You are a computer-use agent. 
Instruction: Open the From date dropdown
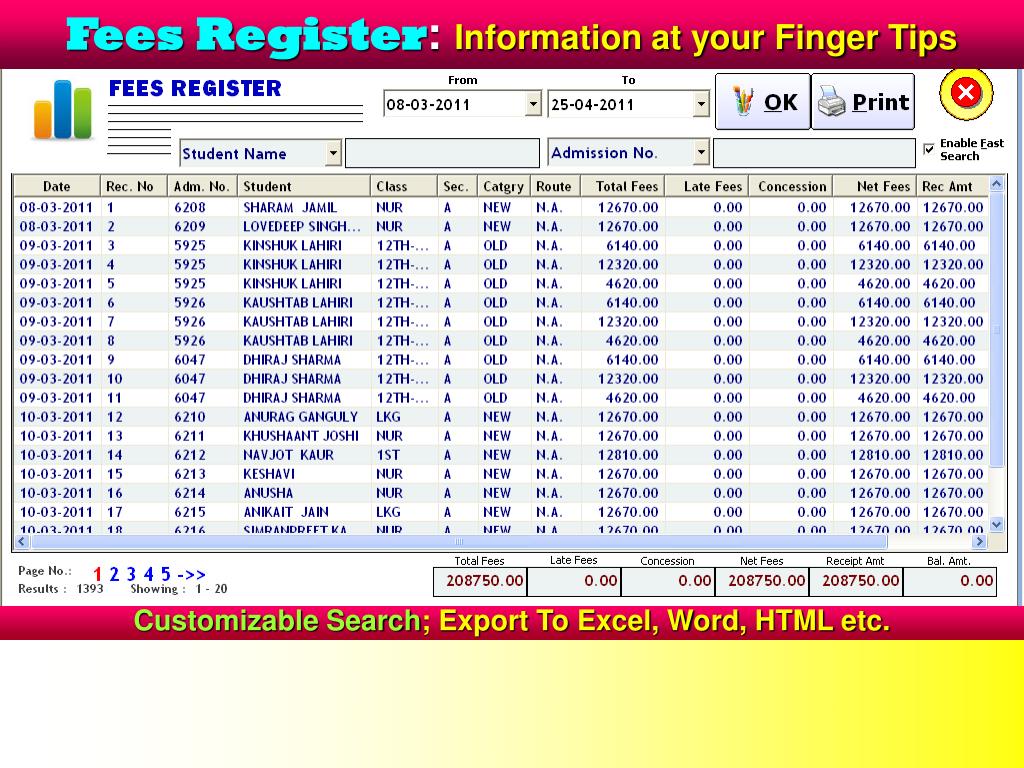(533, 104)
